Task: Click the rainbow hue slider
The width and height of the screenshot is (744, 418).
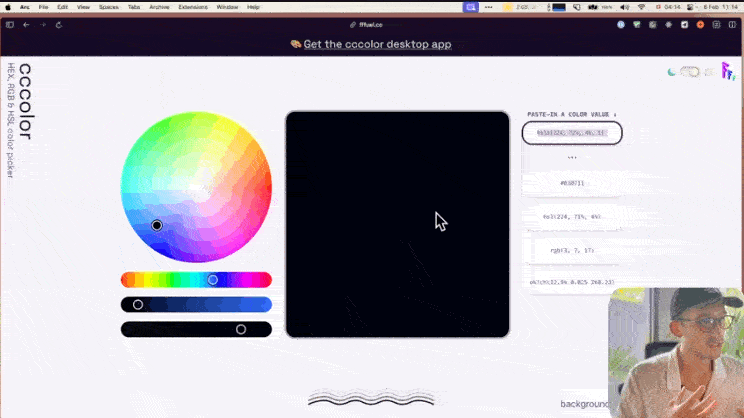Action: click(196, 280)
